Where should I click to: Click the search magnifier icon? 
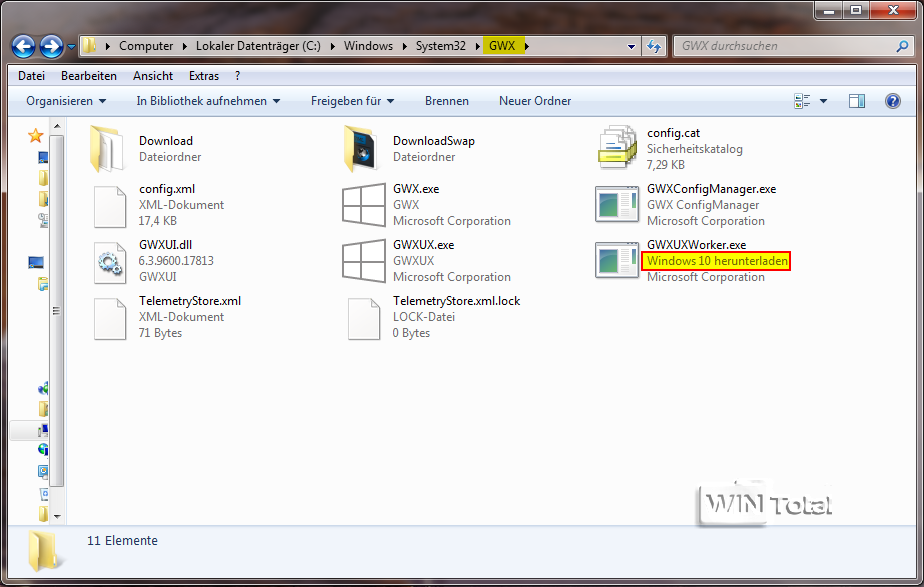[903, 46]
